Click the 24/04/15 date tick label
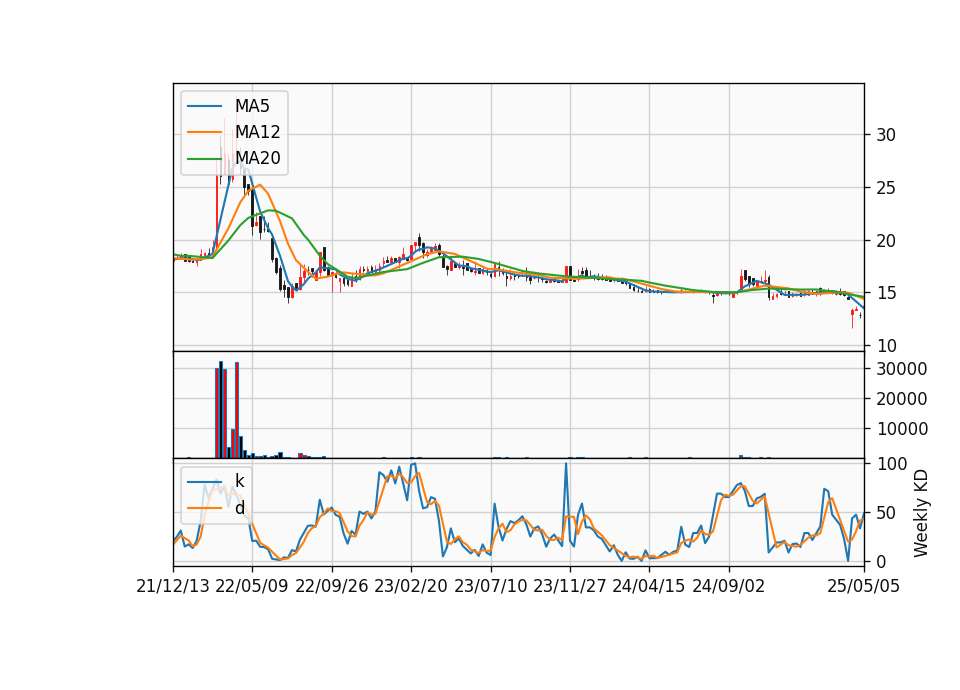This screenshot has width=960, height=690. click(x=649, y=586)
